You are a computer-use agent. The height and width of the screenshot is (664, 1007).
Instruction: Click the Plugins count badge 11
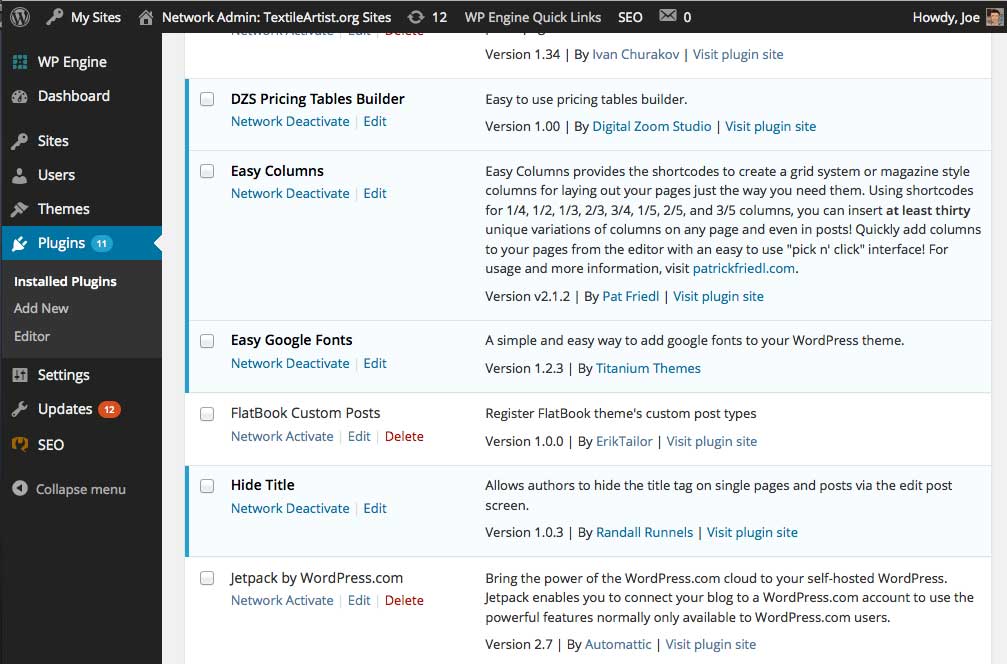pyautogui.click(x=101, y=243)
